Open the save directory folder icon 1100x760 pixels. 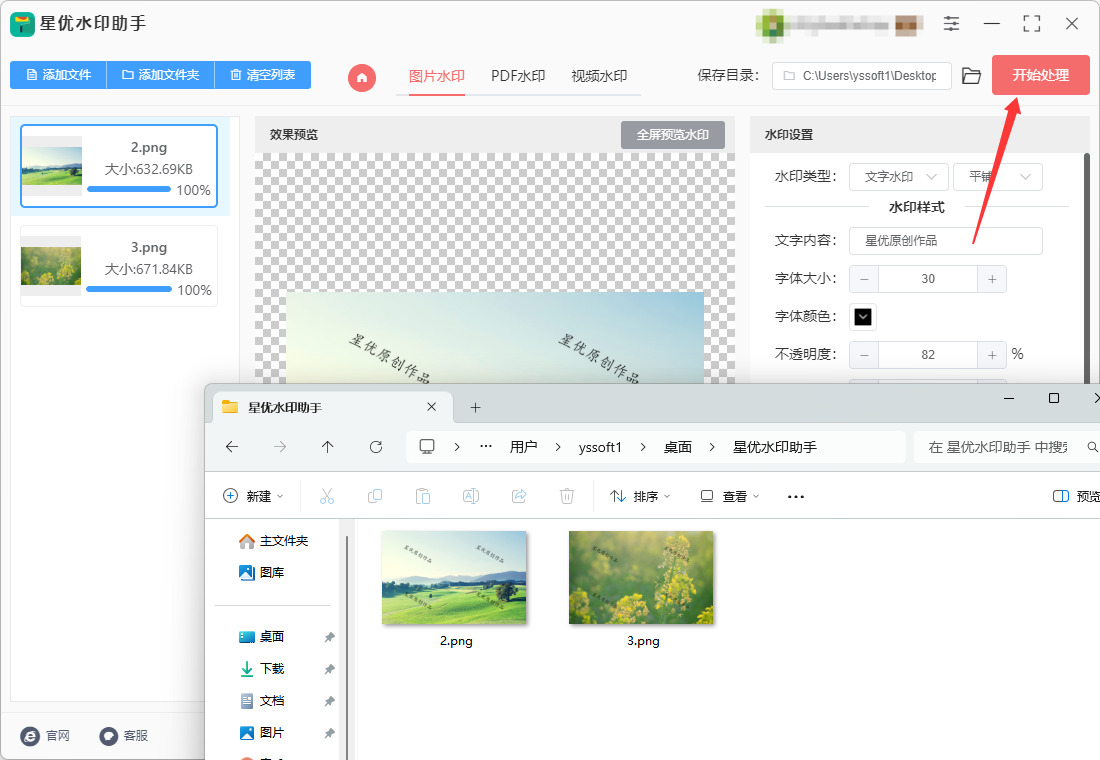pos(972,76)
